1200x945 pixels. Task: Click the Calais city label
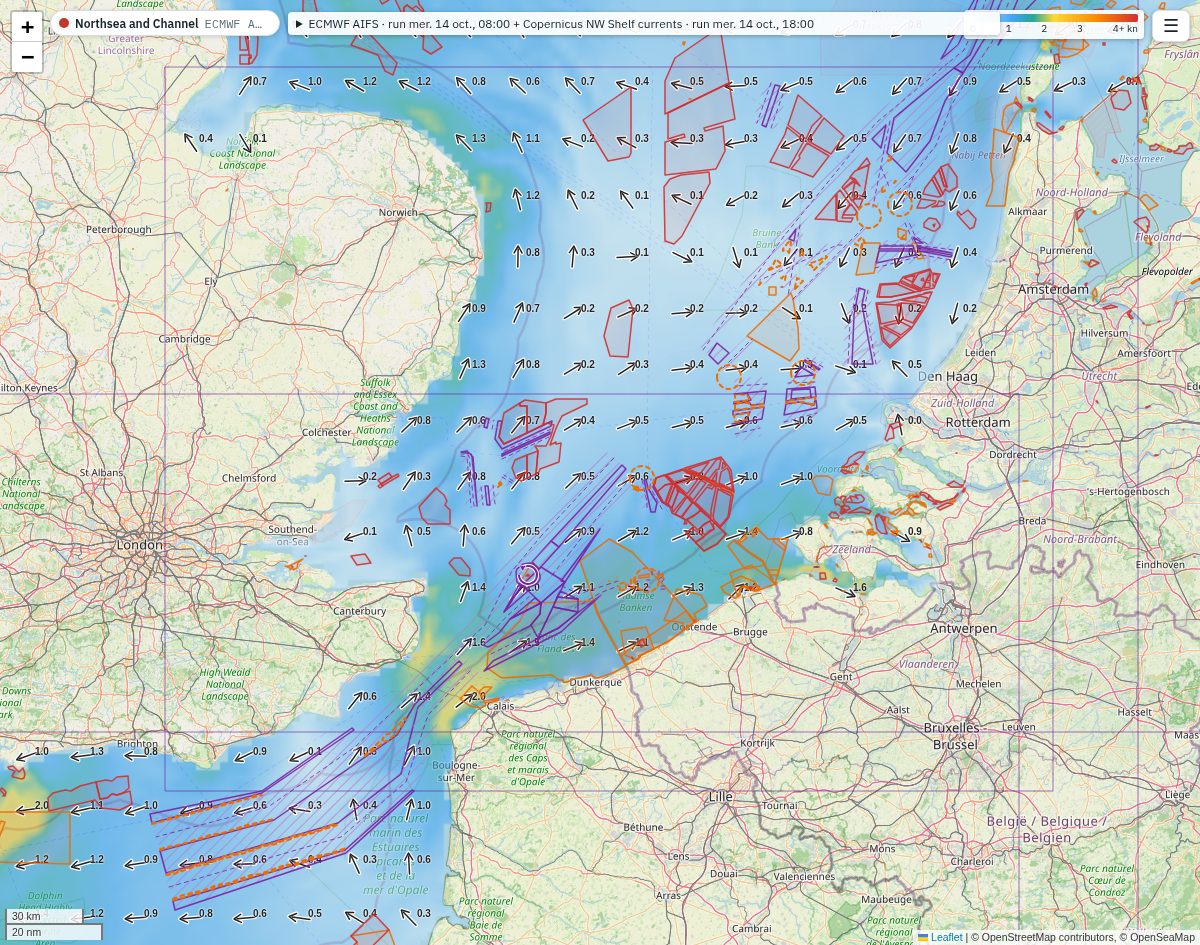(x=500, y=706)
